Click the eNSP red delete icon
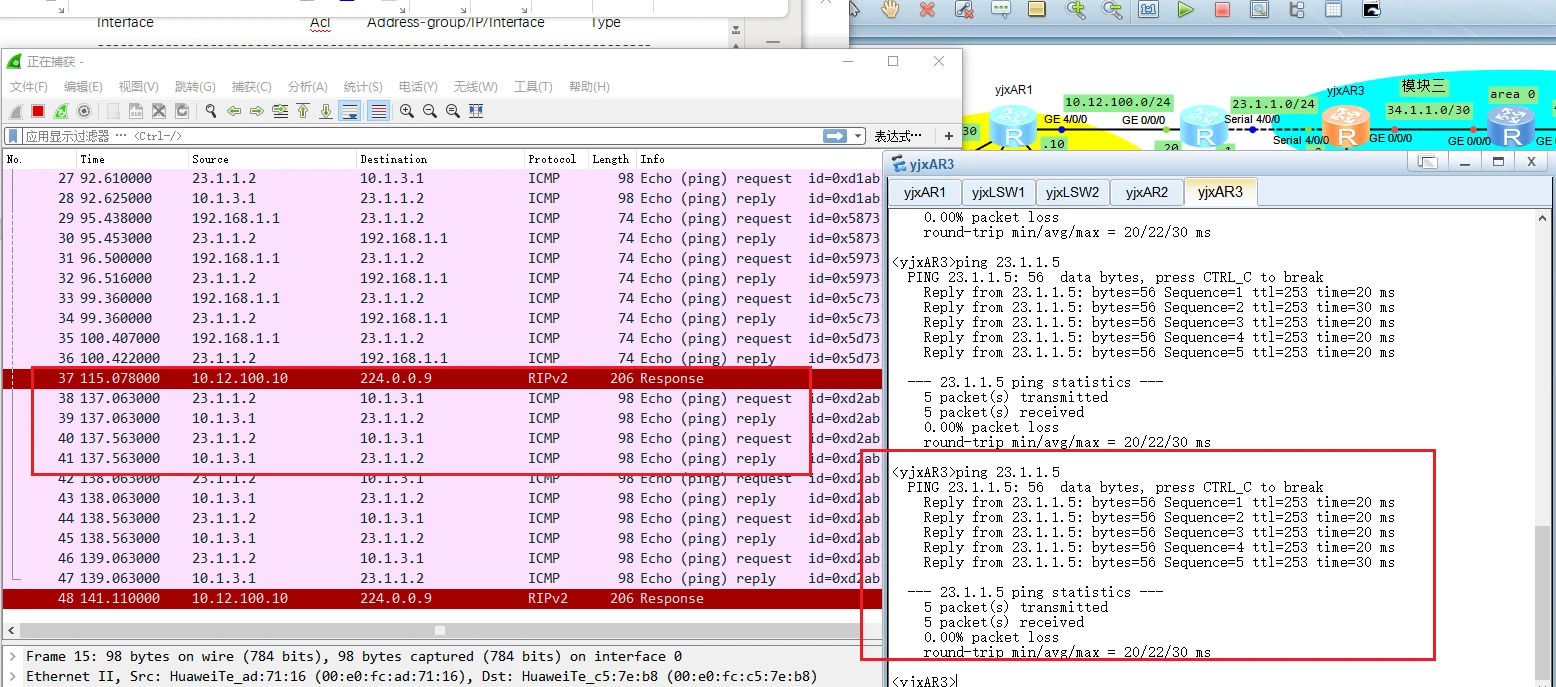The height and width of the screenshot is (687, 1556). (927, 10)
